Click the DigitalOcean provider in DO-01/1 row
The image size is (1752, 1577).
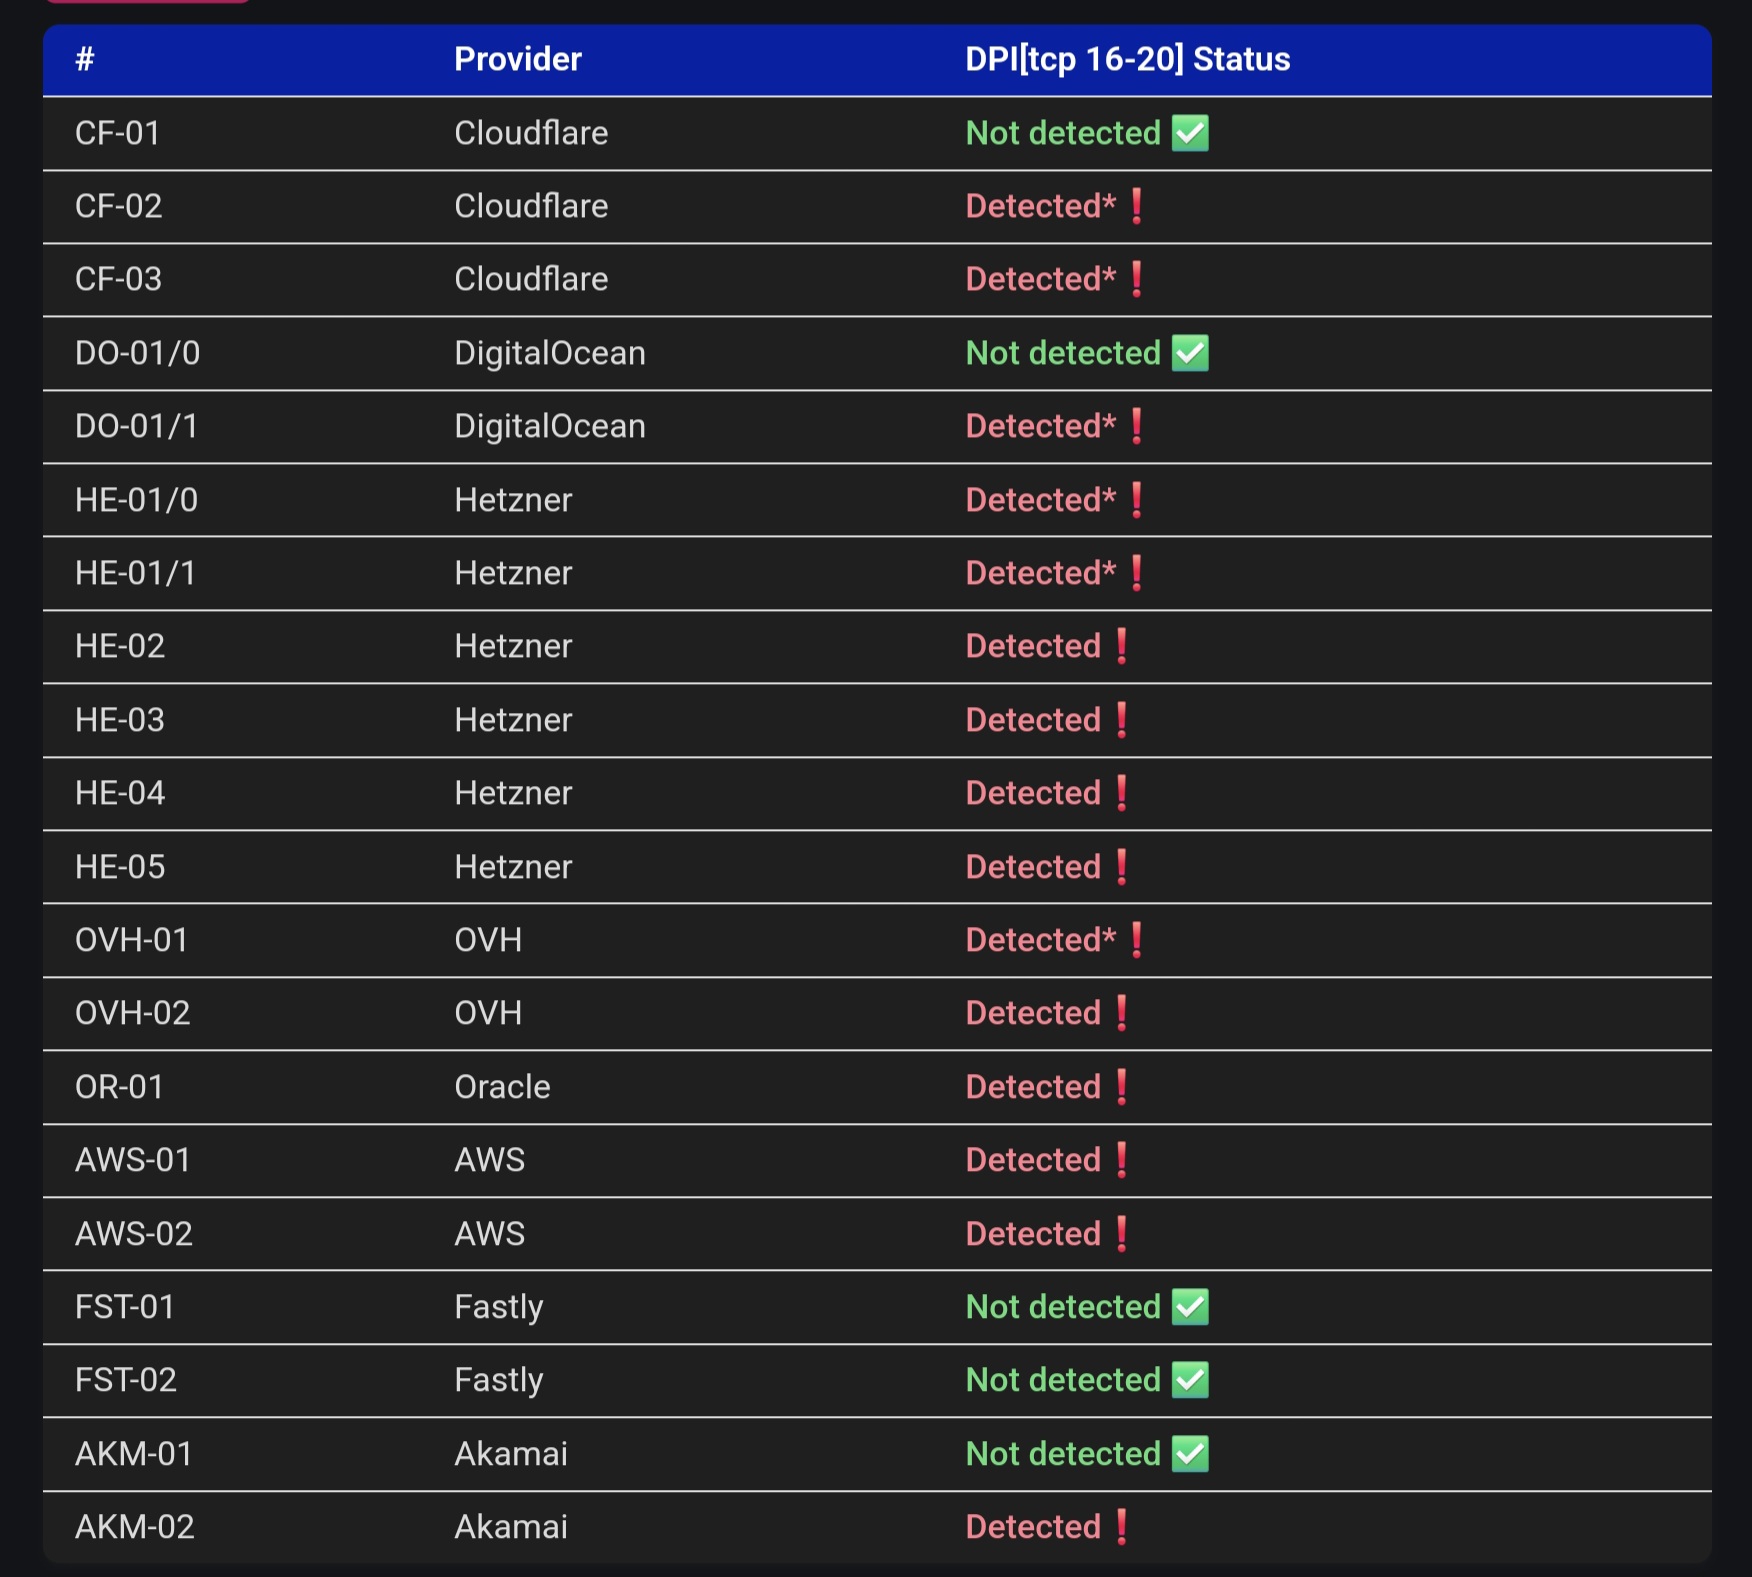(x=549, y=426)
